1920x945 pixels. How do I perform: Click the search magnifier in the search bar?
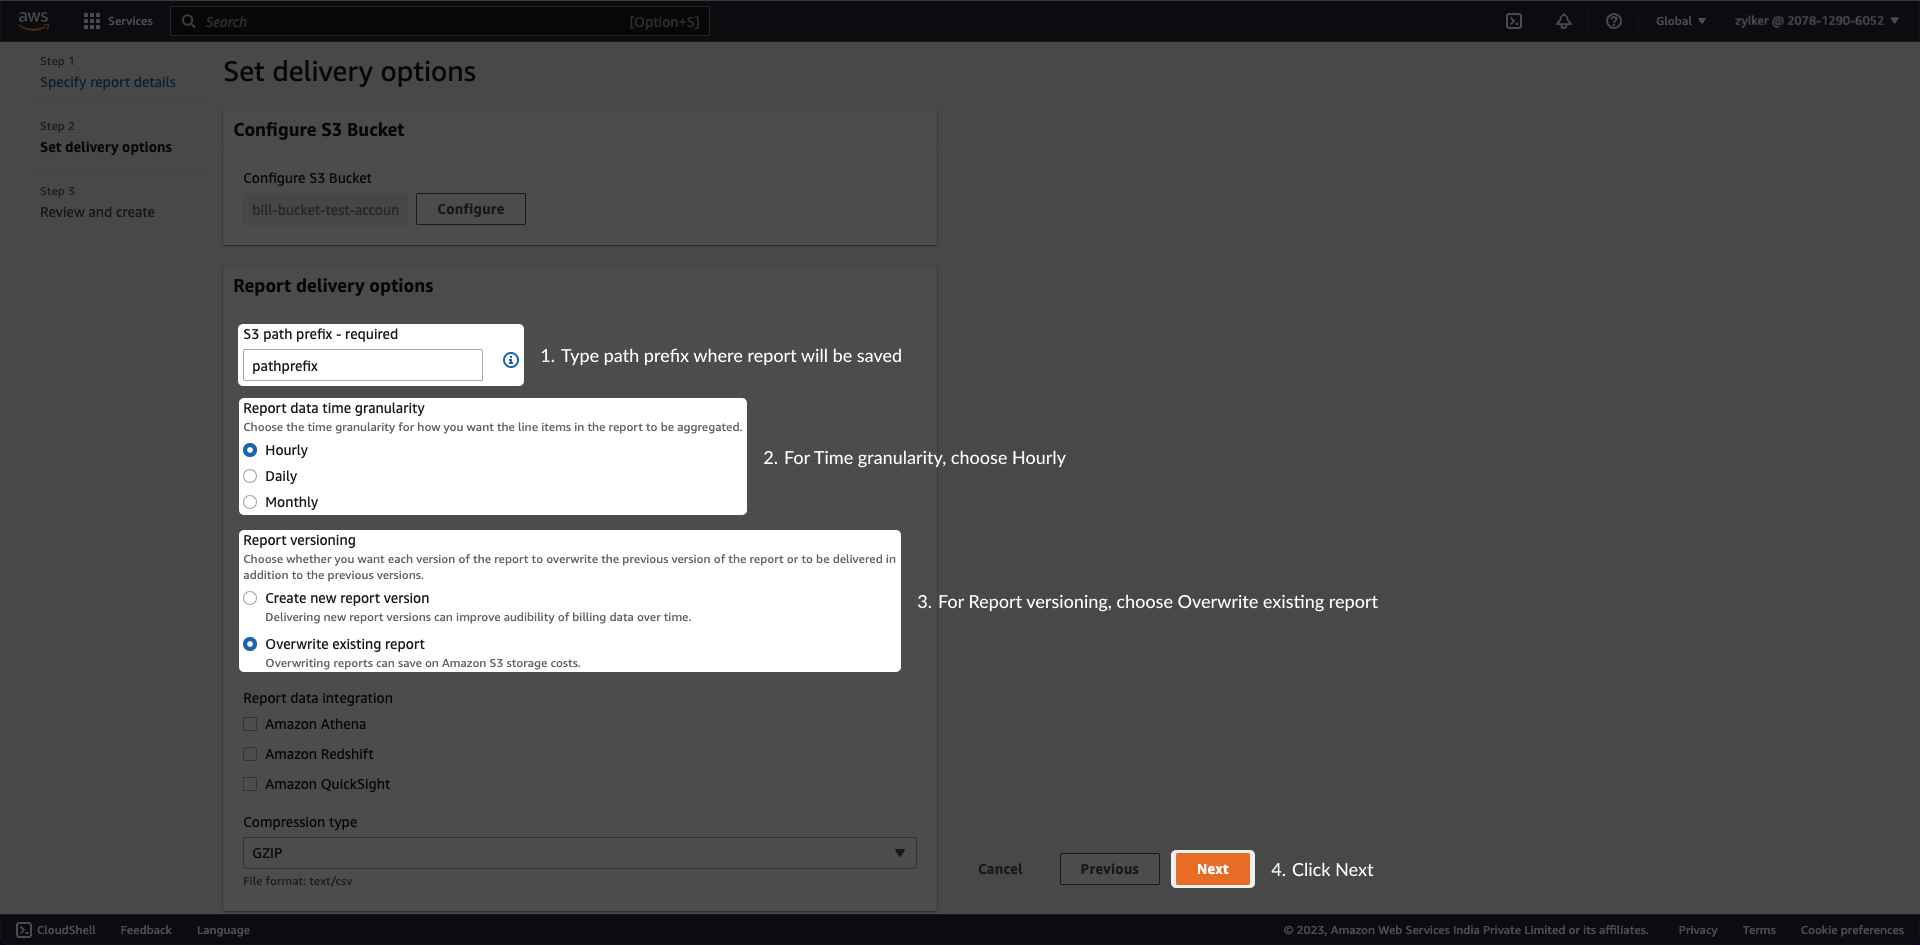[188, 21]
